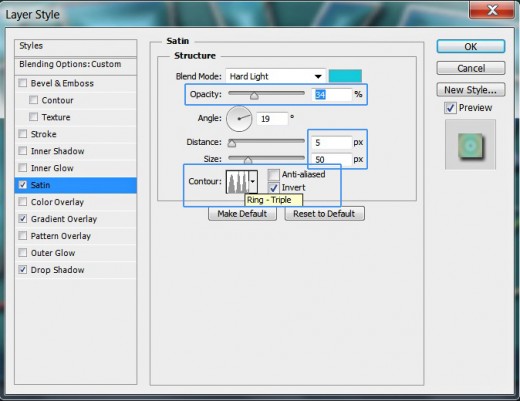This screenshot has width=520, height=401.
Task: Open the Blend Mode Hard Light dropdown
Action: coord(275,76)
